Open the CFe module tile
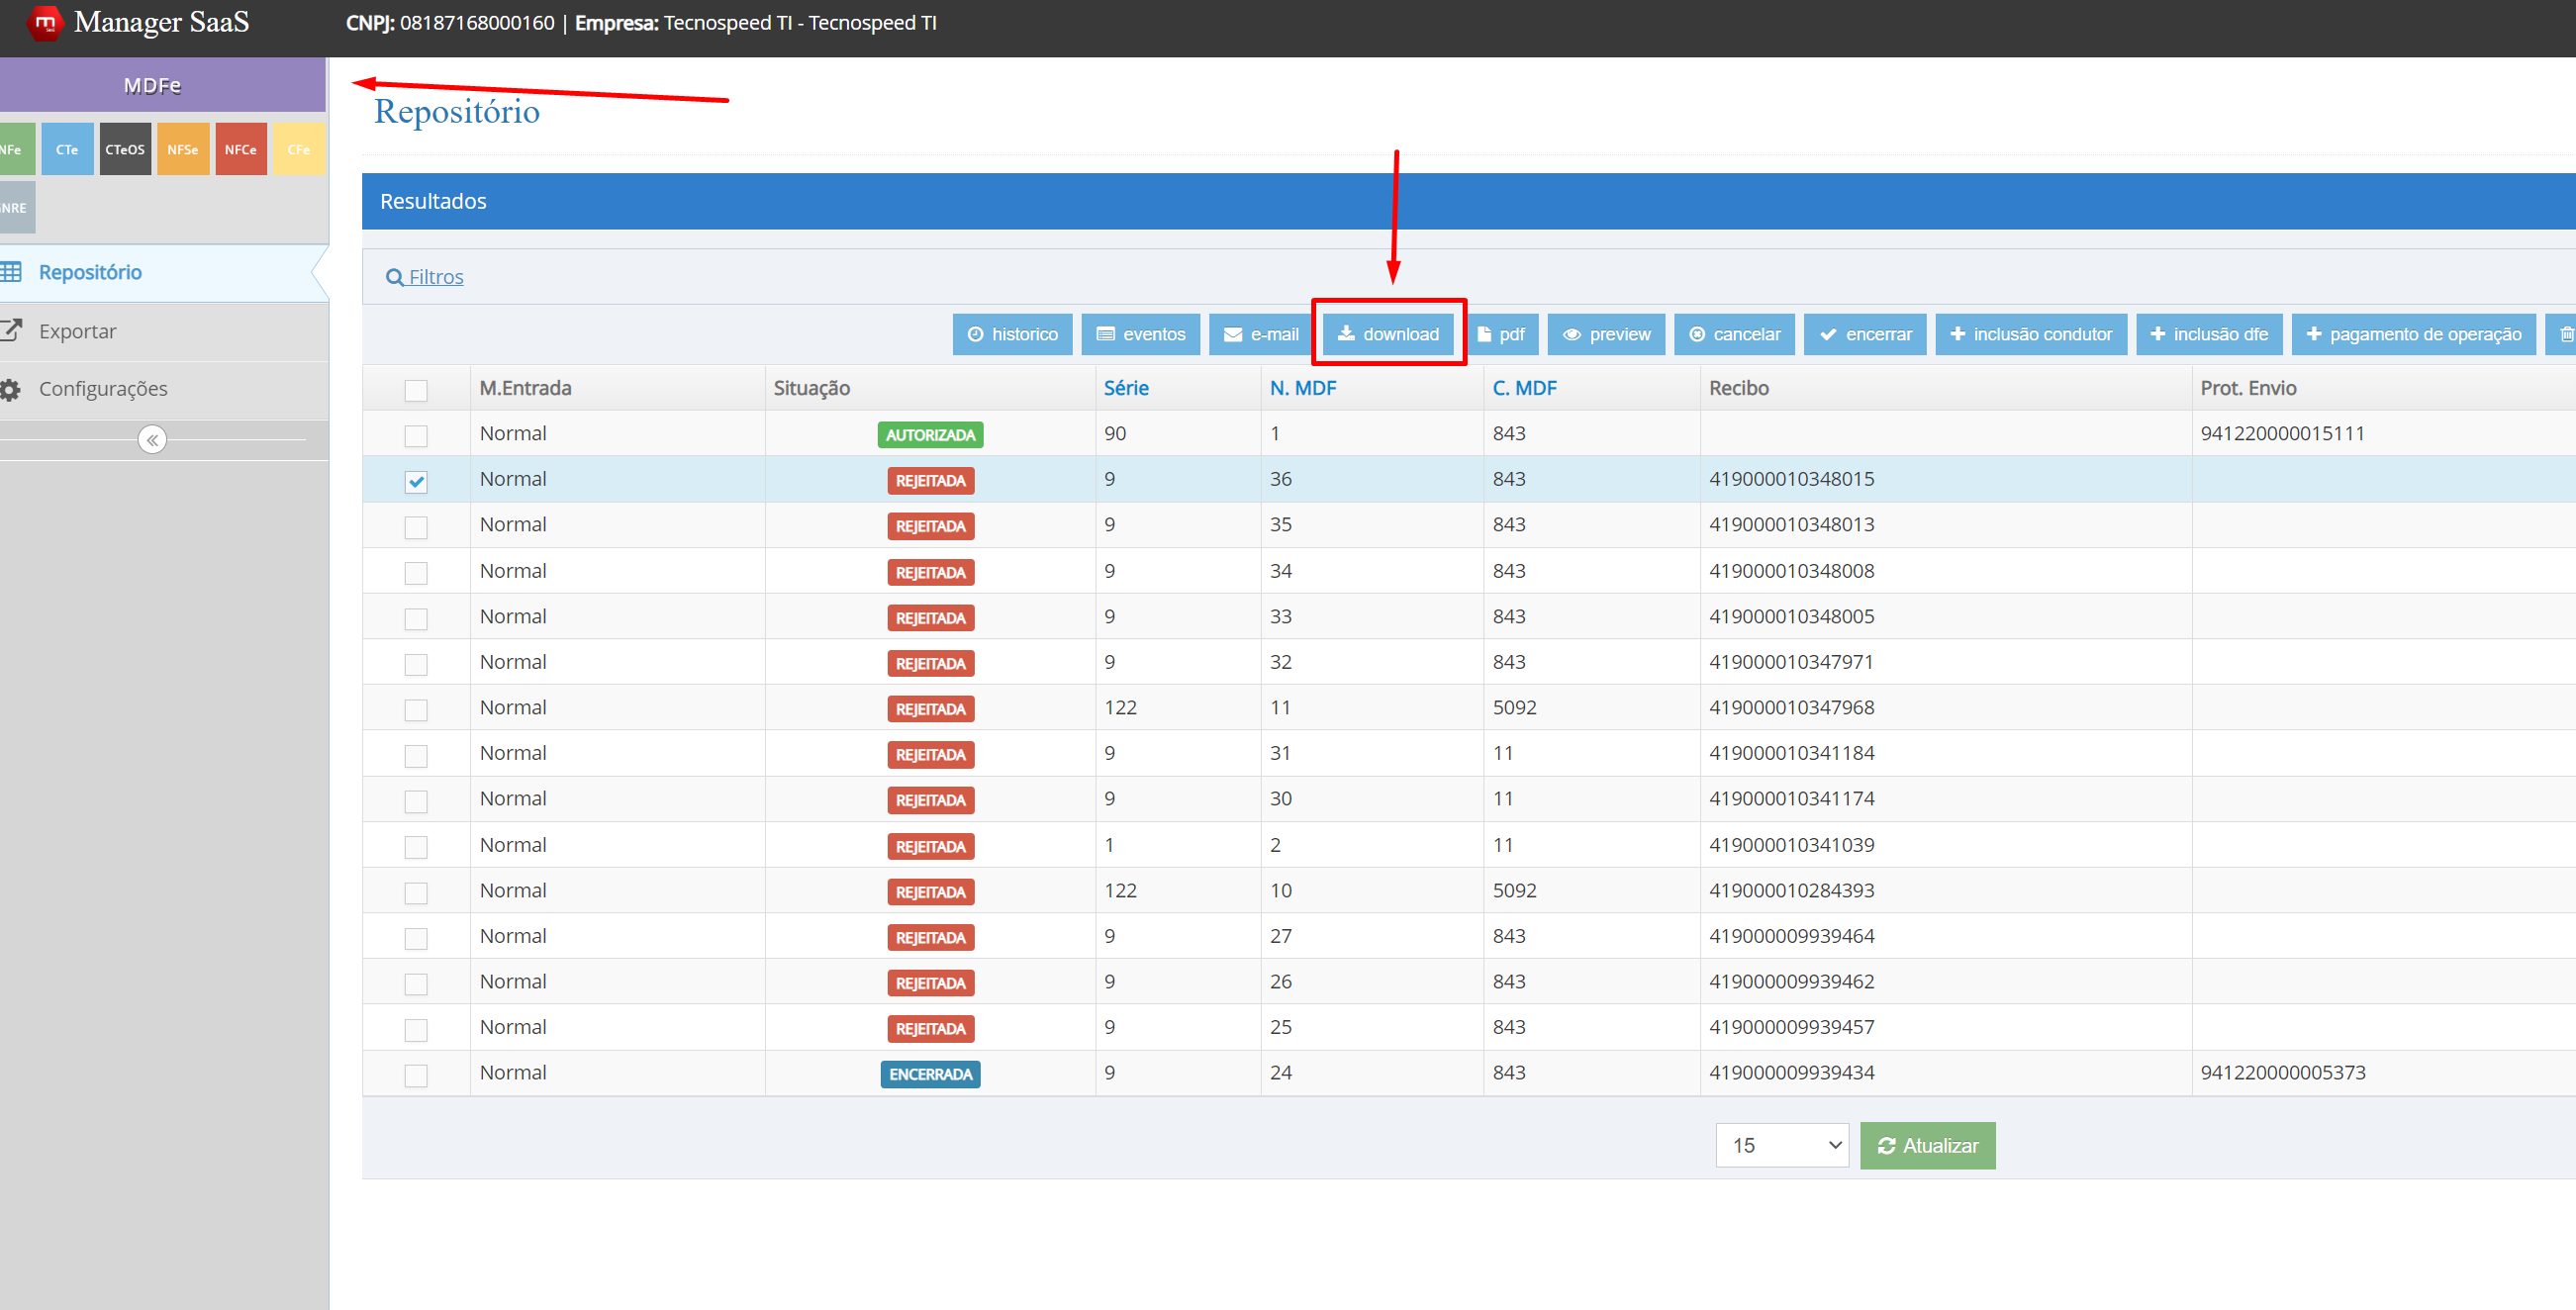2576x1310 pixels. pos(299,149)
